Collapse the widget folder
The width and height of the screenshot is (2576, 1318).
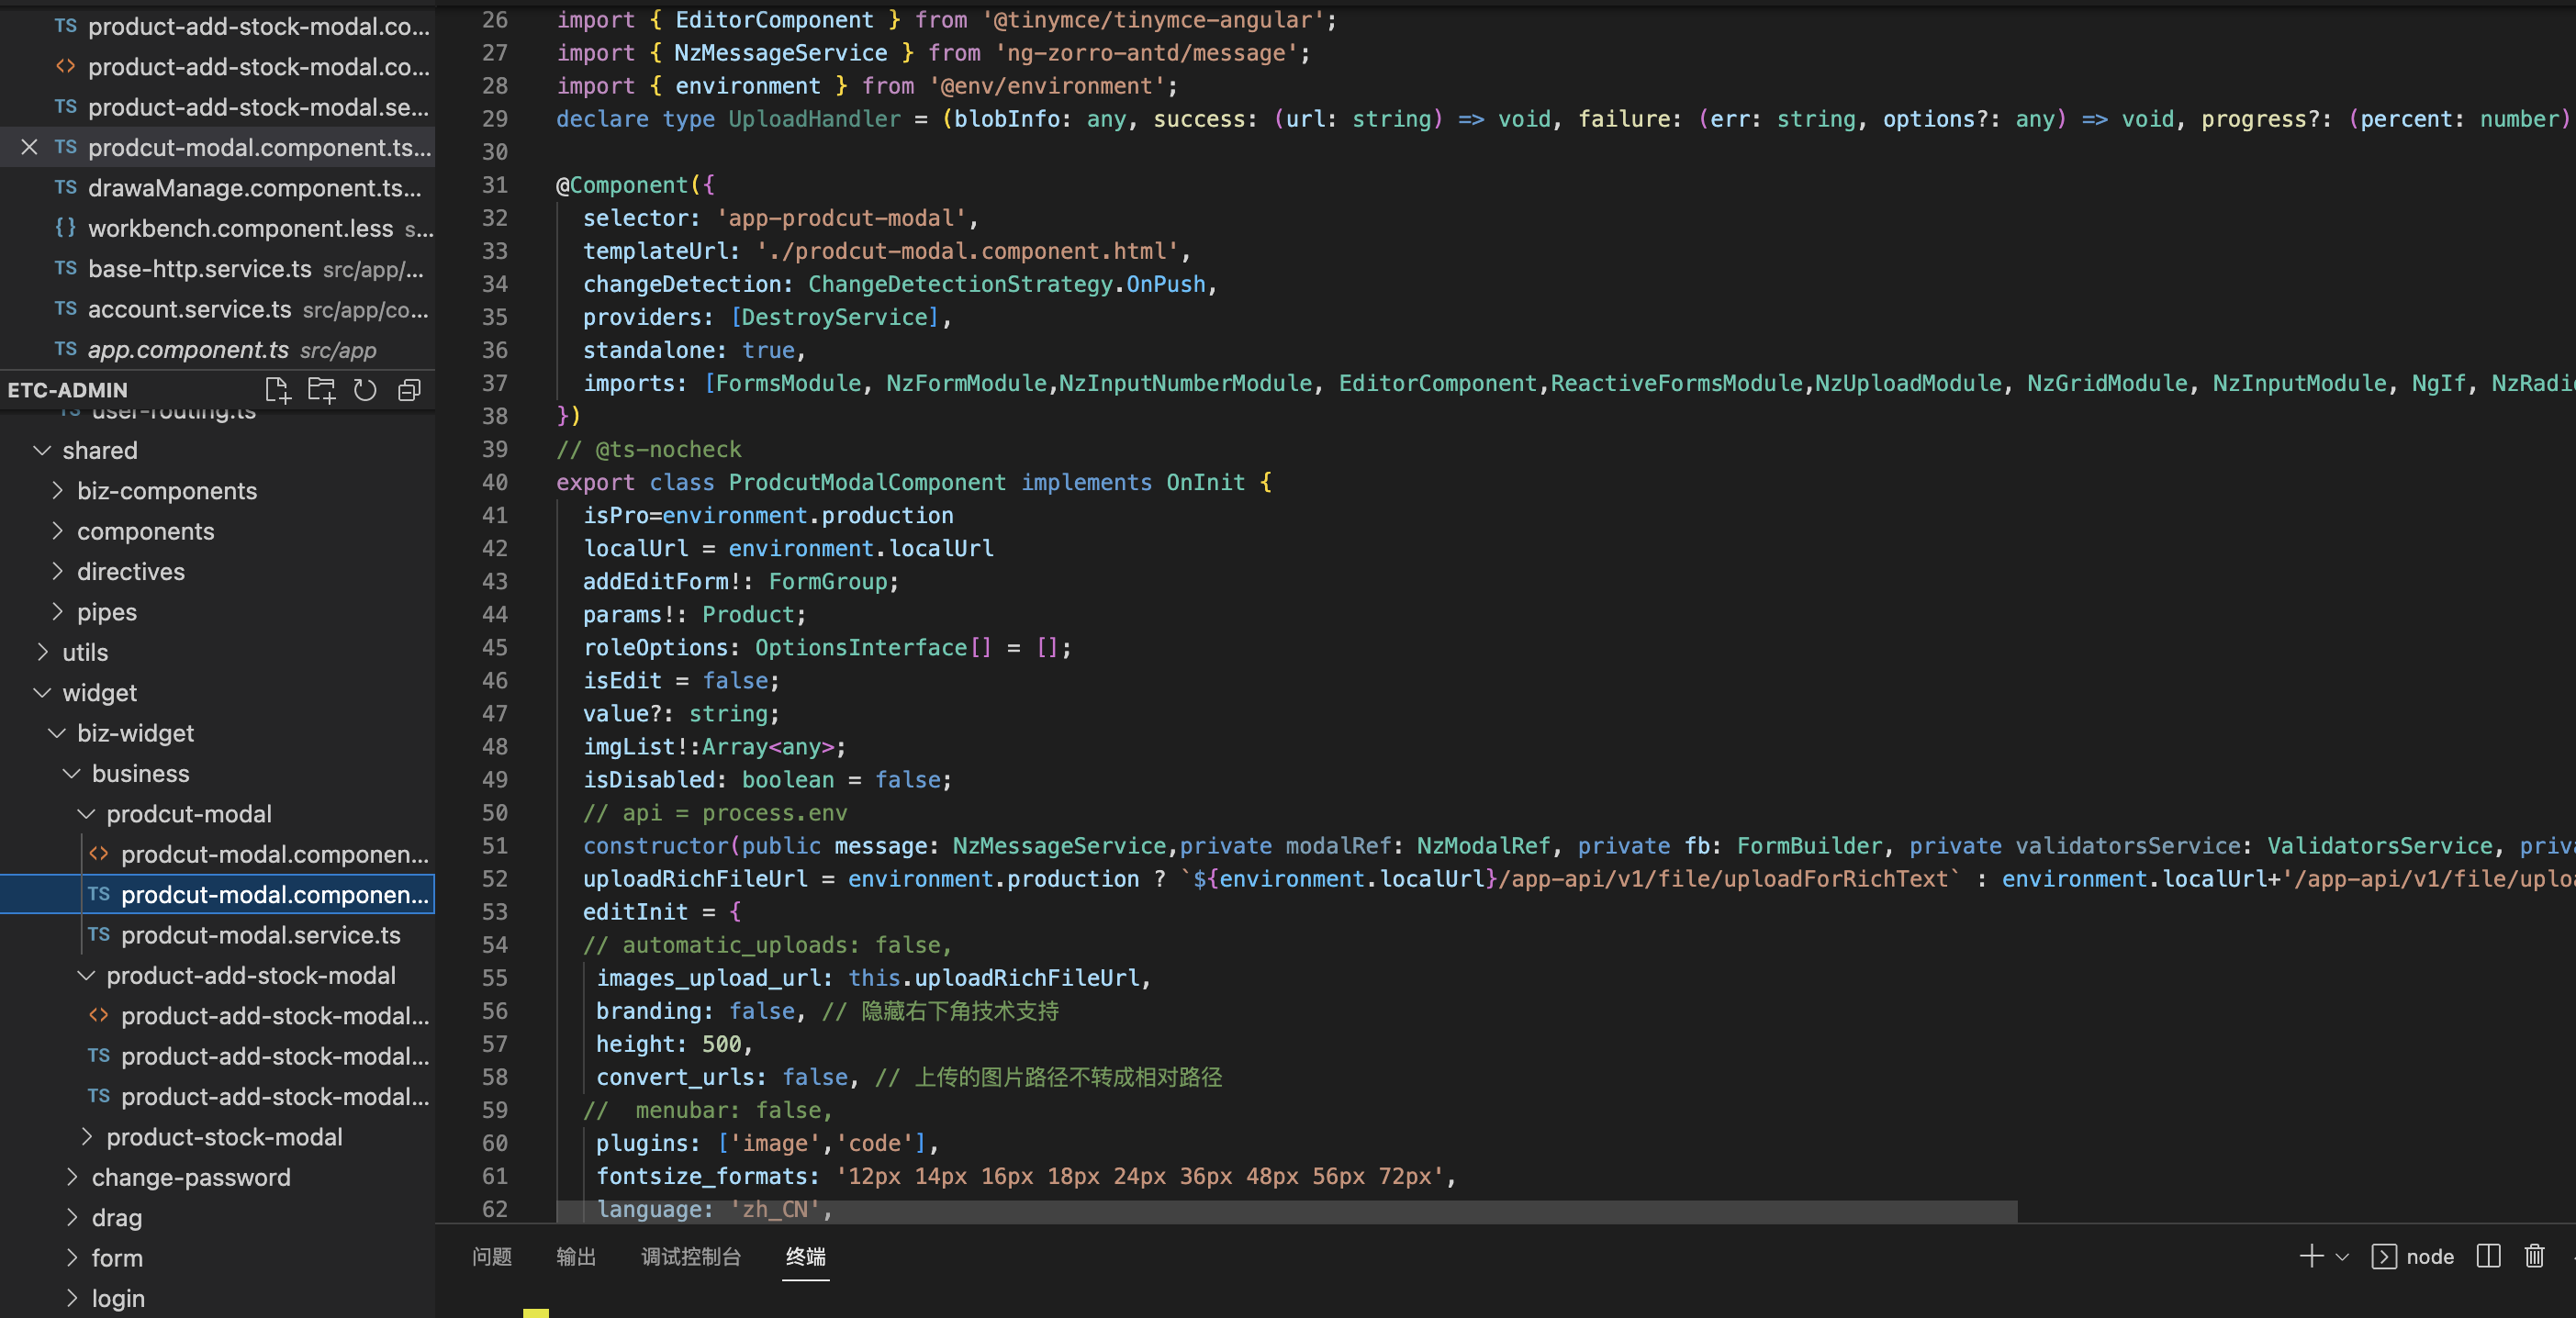(42, 692)
